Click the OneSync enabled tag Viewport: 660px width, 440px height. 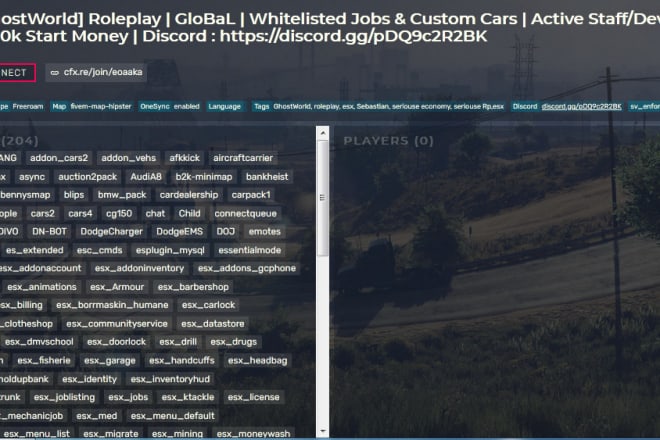click(x=170, y=107)
